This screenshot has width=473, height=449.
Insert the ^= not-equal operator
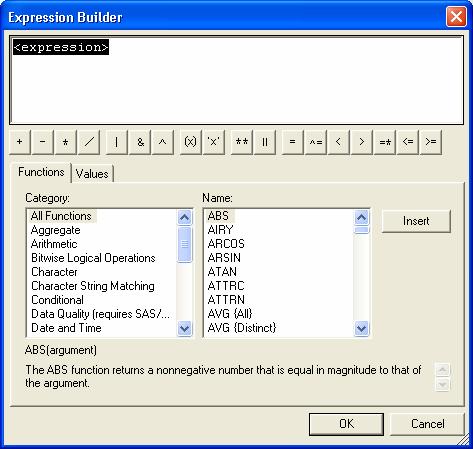point(316,142)
